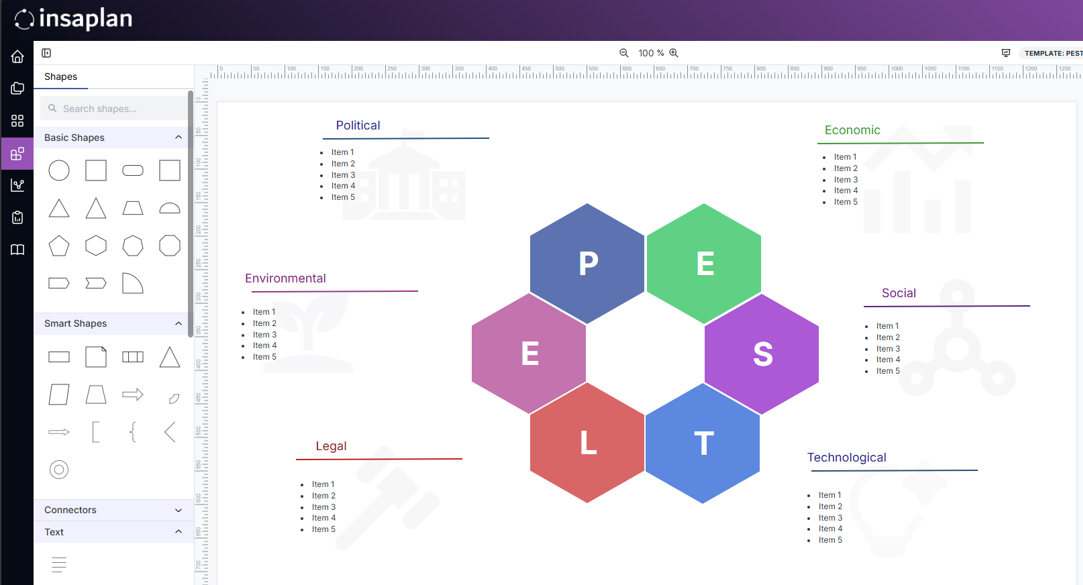The width and height of the screenshot is (1083, 585).
Task: Click the Political heading
Action: click(358, 125)
